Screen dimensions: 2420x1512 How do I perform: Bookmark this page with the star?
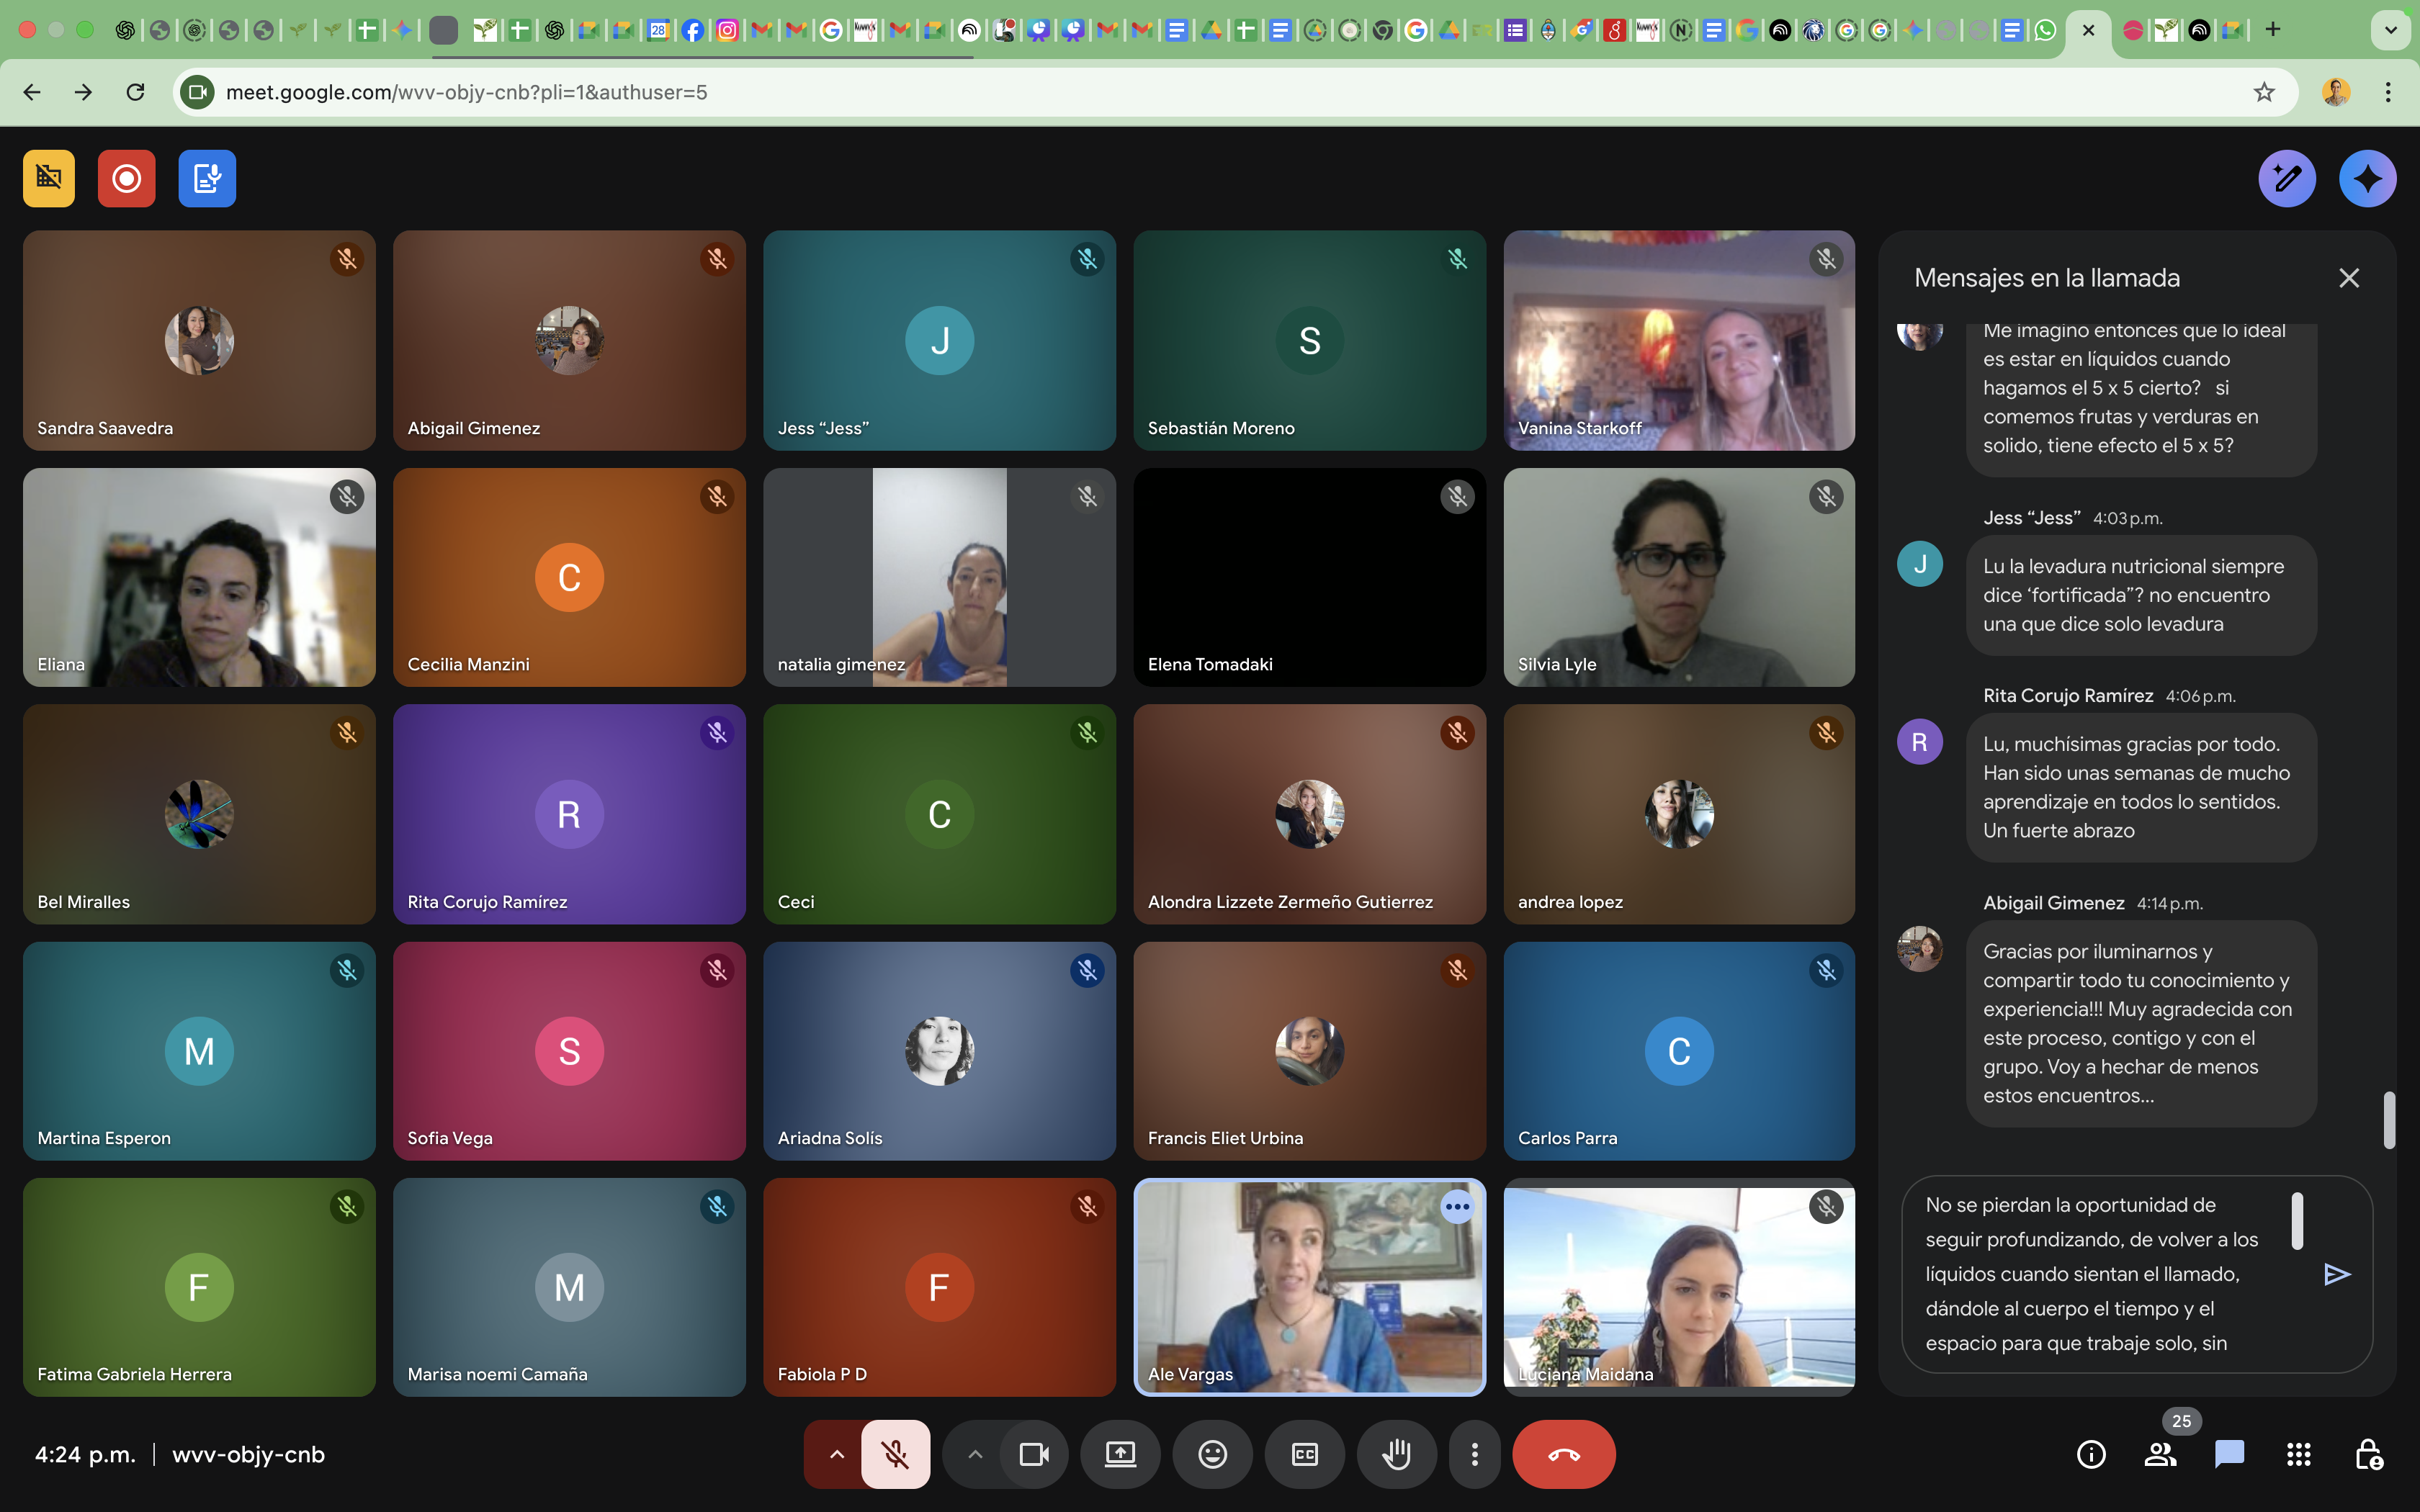tap(2264, 92)
